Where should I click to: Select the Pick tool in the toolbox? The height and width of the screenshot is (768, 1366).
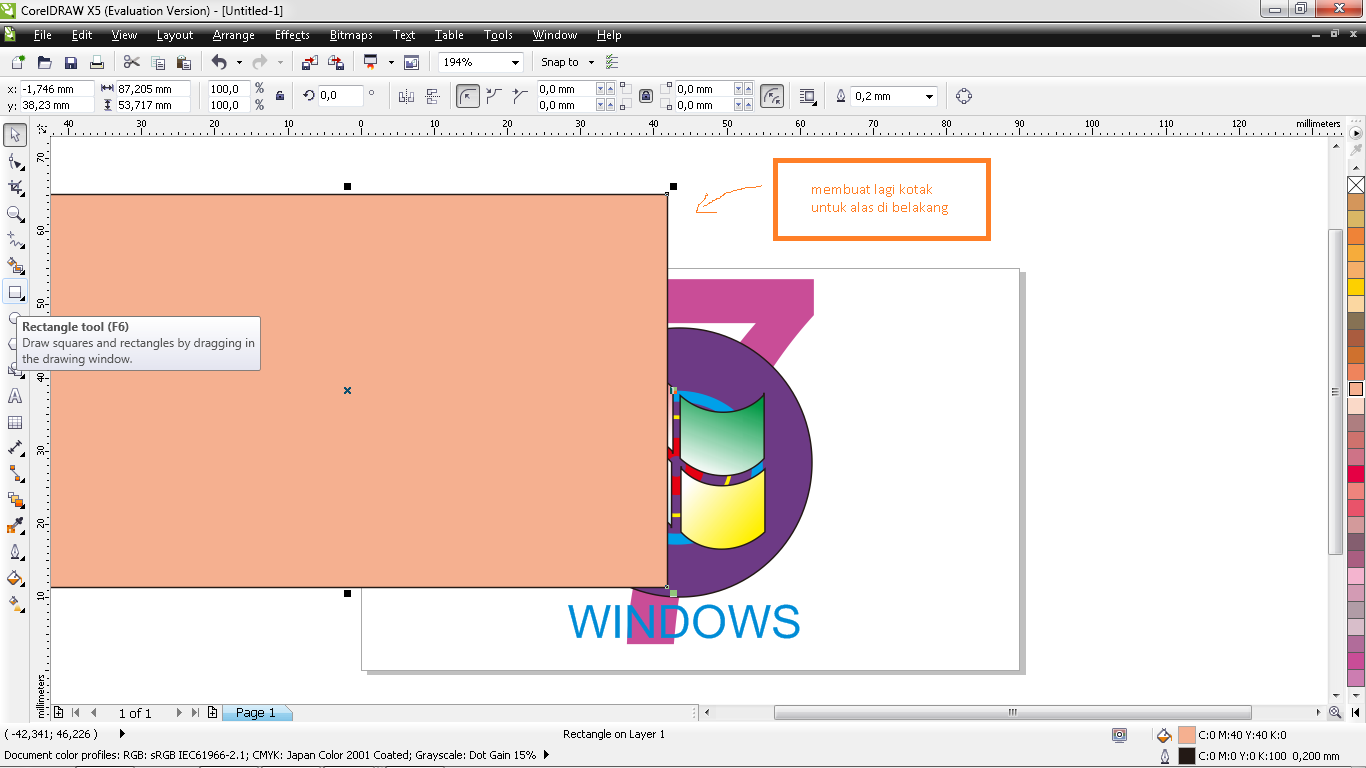[15, 134]
